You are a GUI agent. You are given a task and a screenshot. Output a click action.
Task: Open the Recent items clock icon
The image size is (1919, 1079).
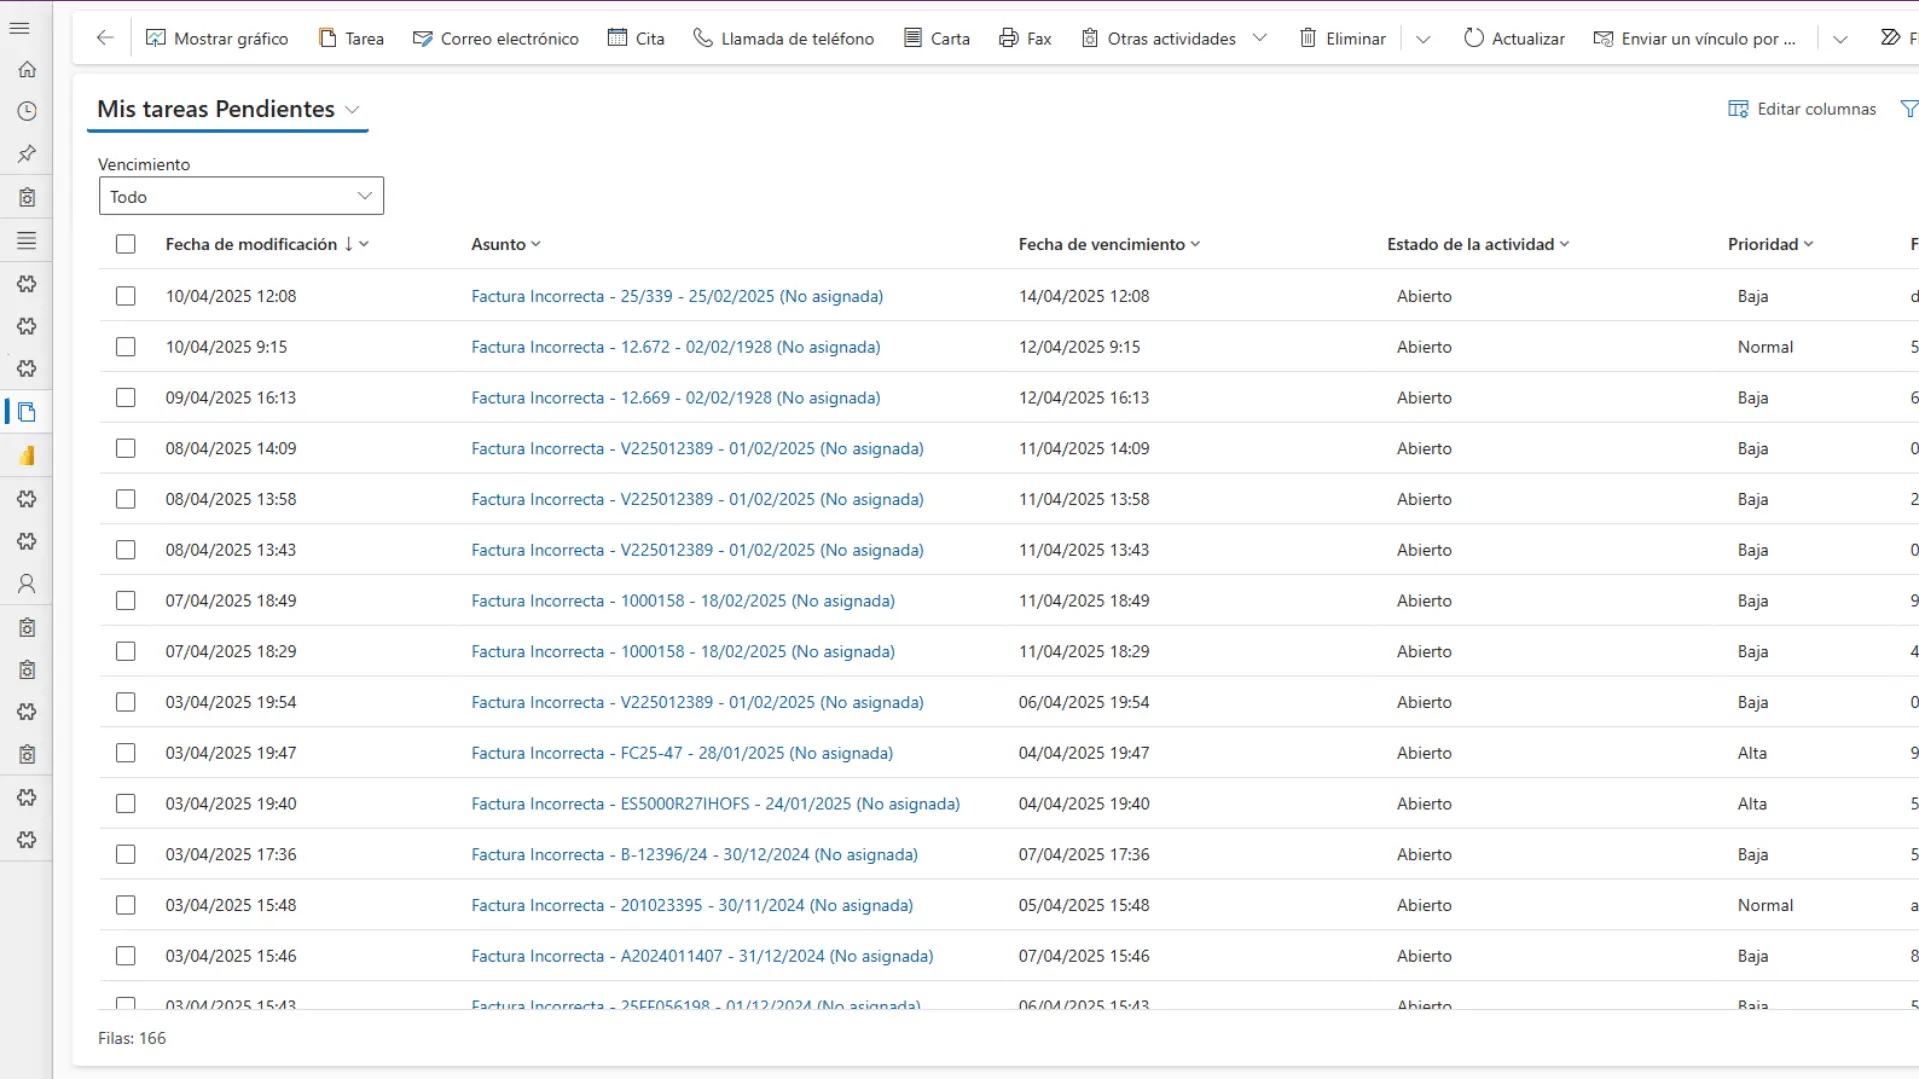tap(27, 112)
